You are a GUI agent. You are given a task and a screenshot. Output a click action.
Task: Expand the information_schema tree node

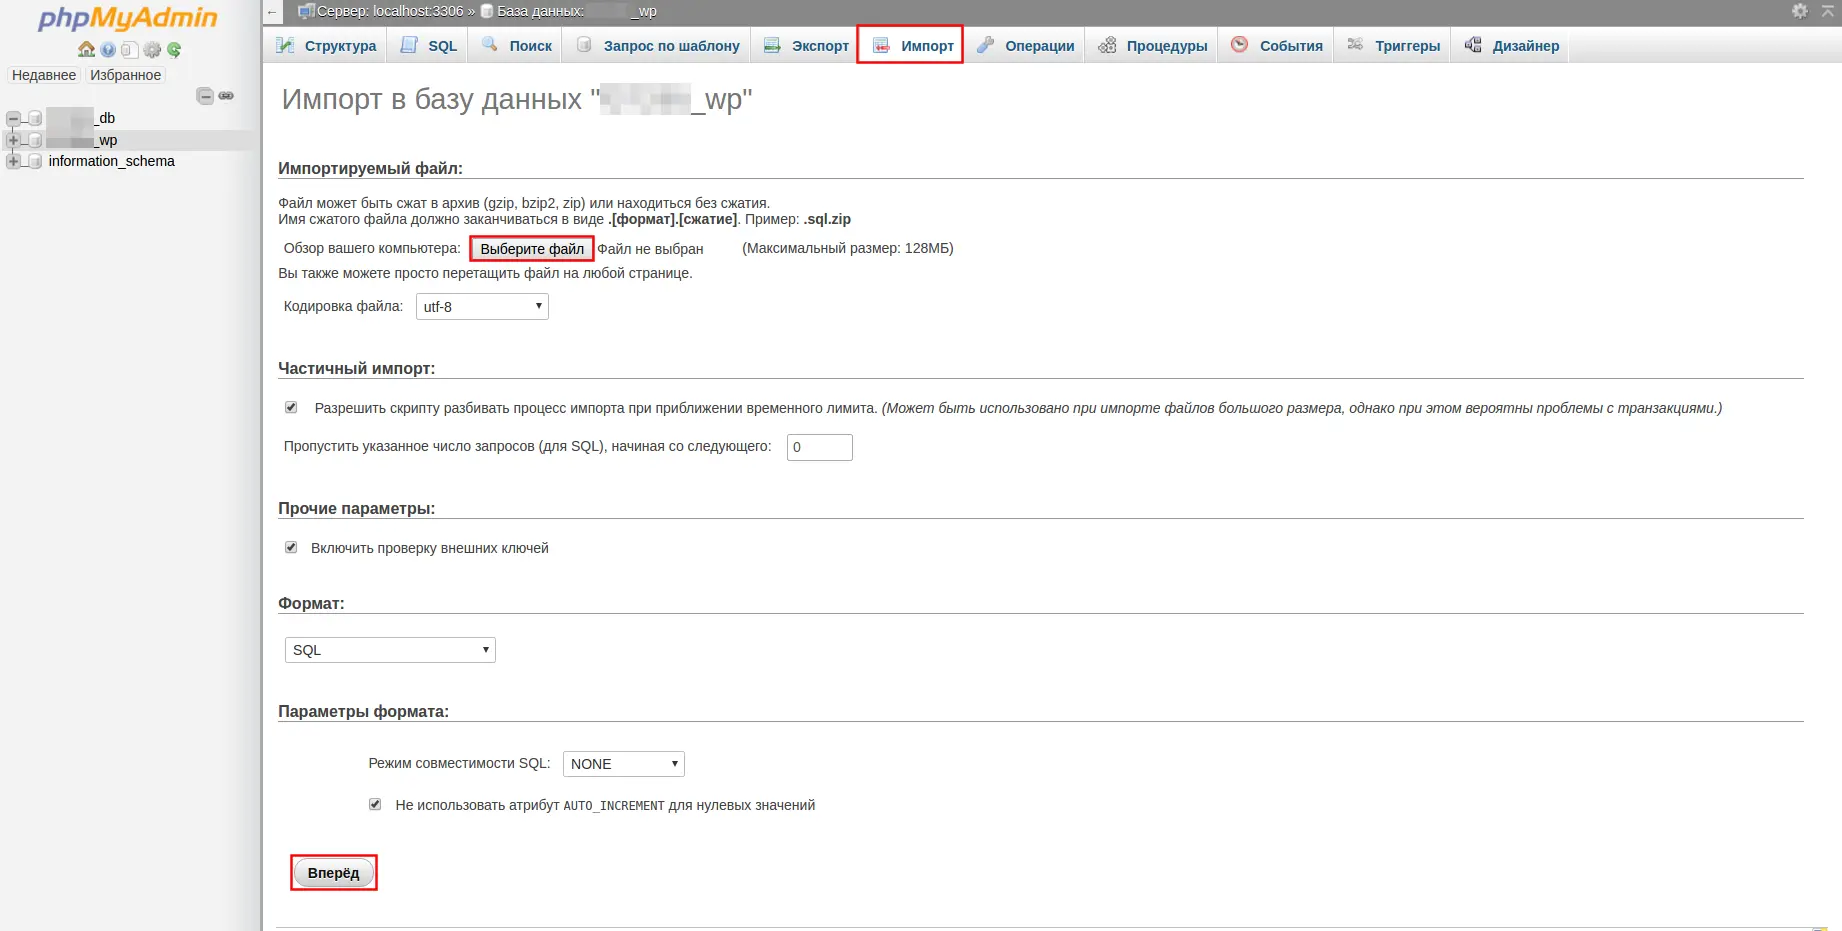(x=13, y=161)
